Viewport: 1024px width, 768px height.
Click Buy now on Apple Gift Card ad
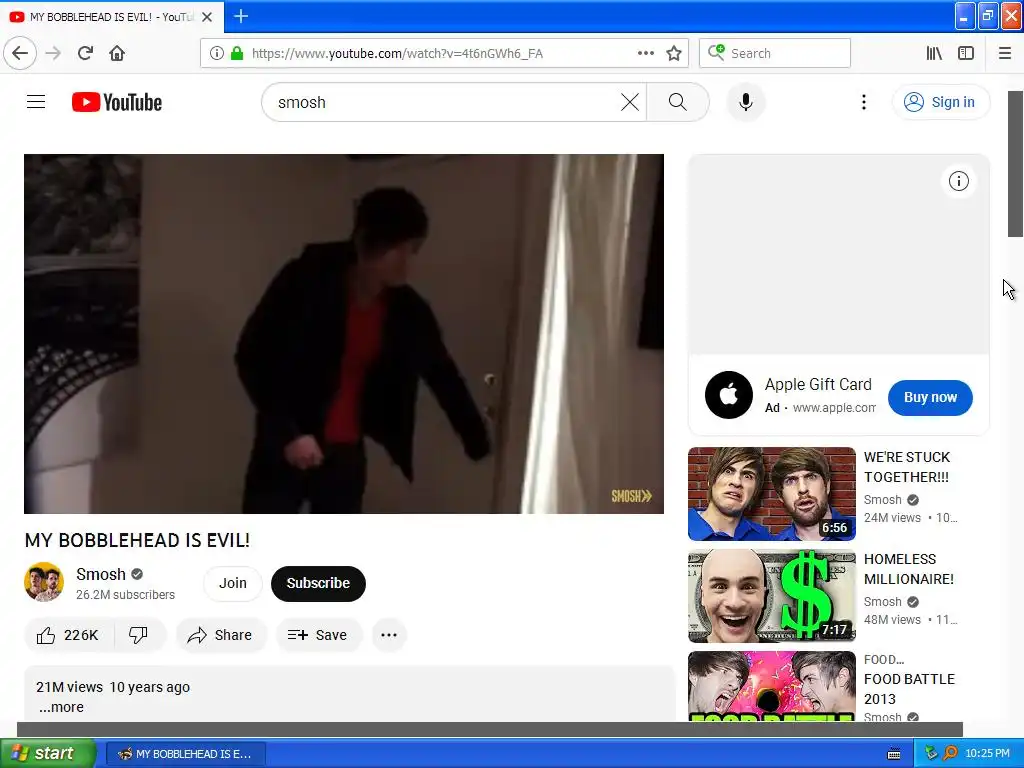tap(930, 398)
